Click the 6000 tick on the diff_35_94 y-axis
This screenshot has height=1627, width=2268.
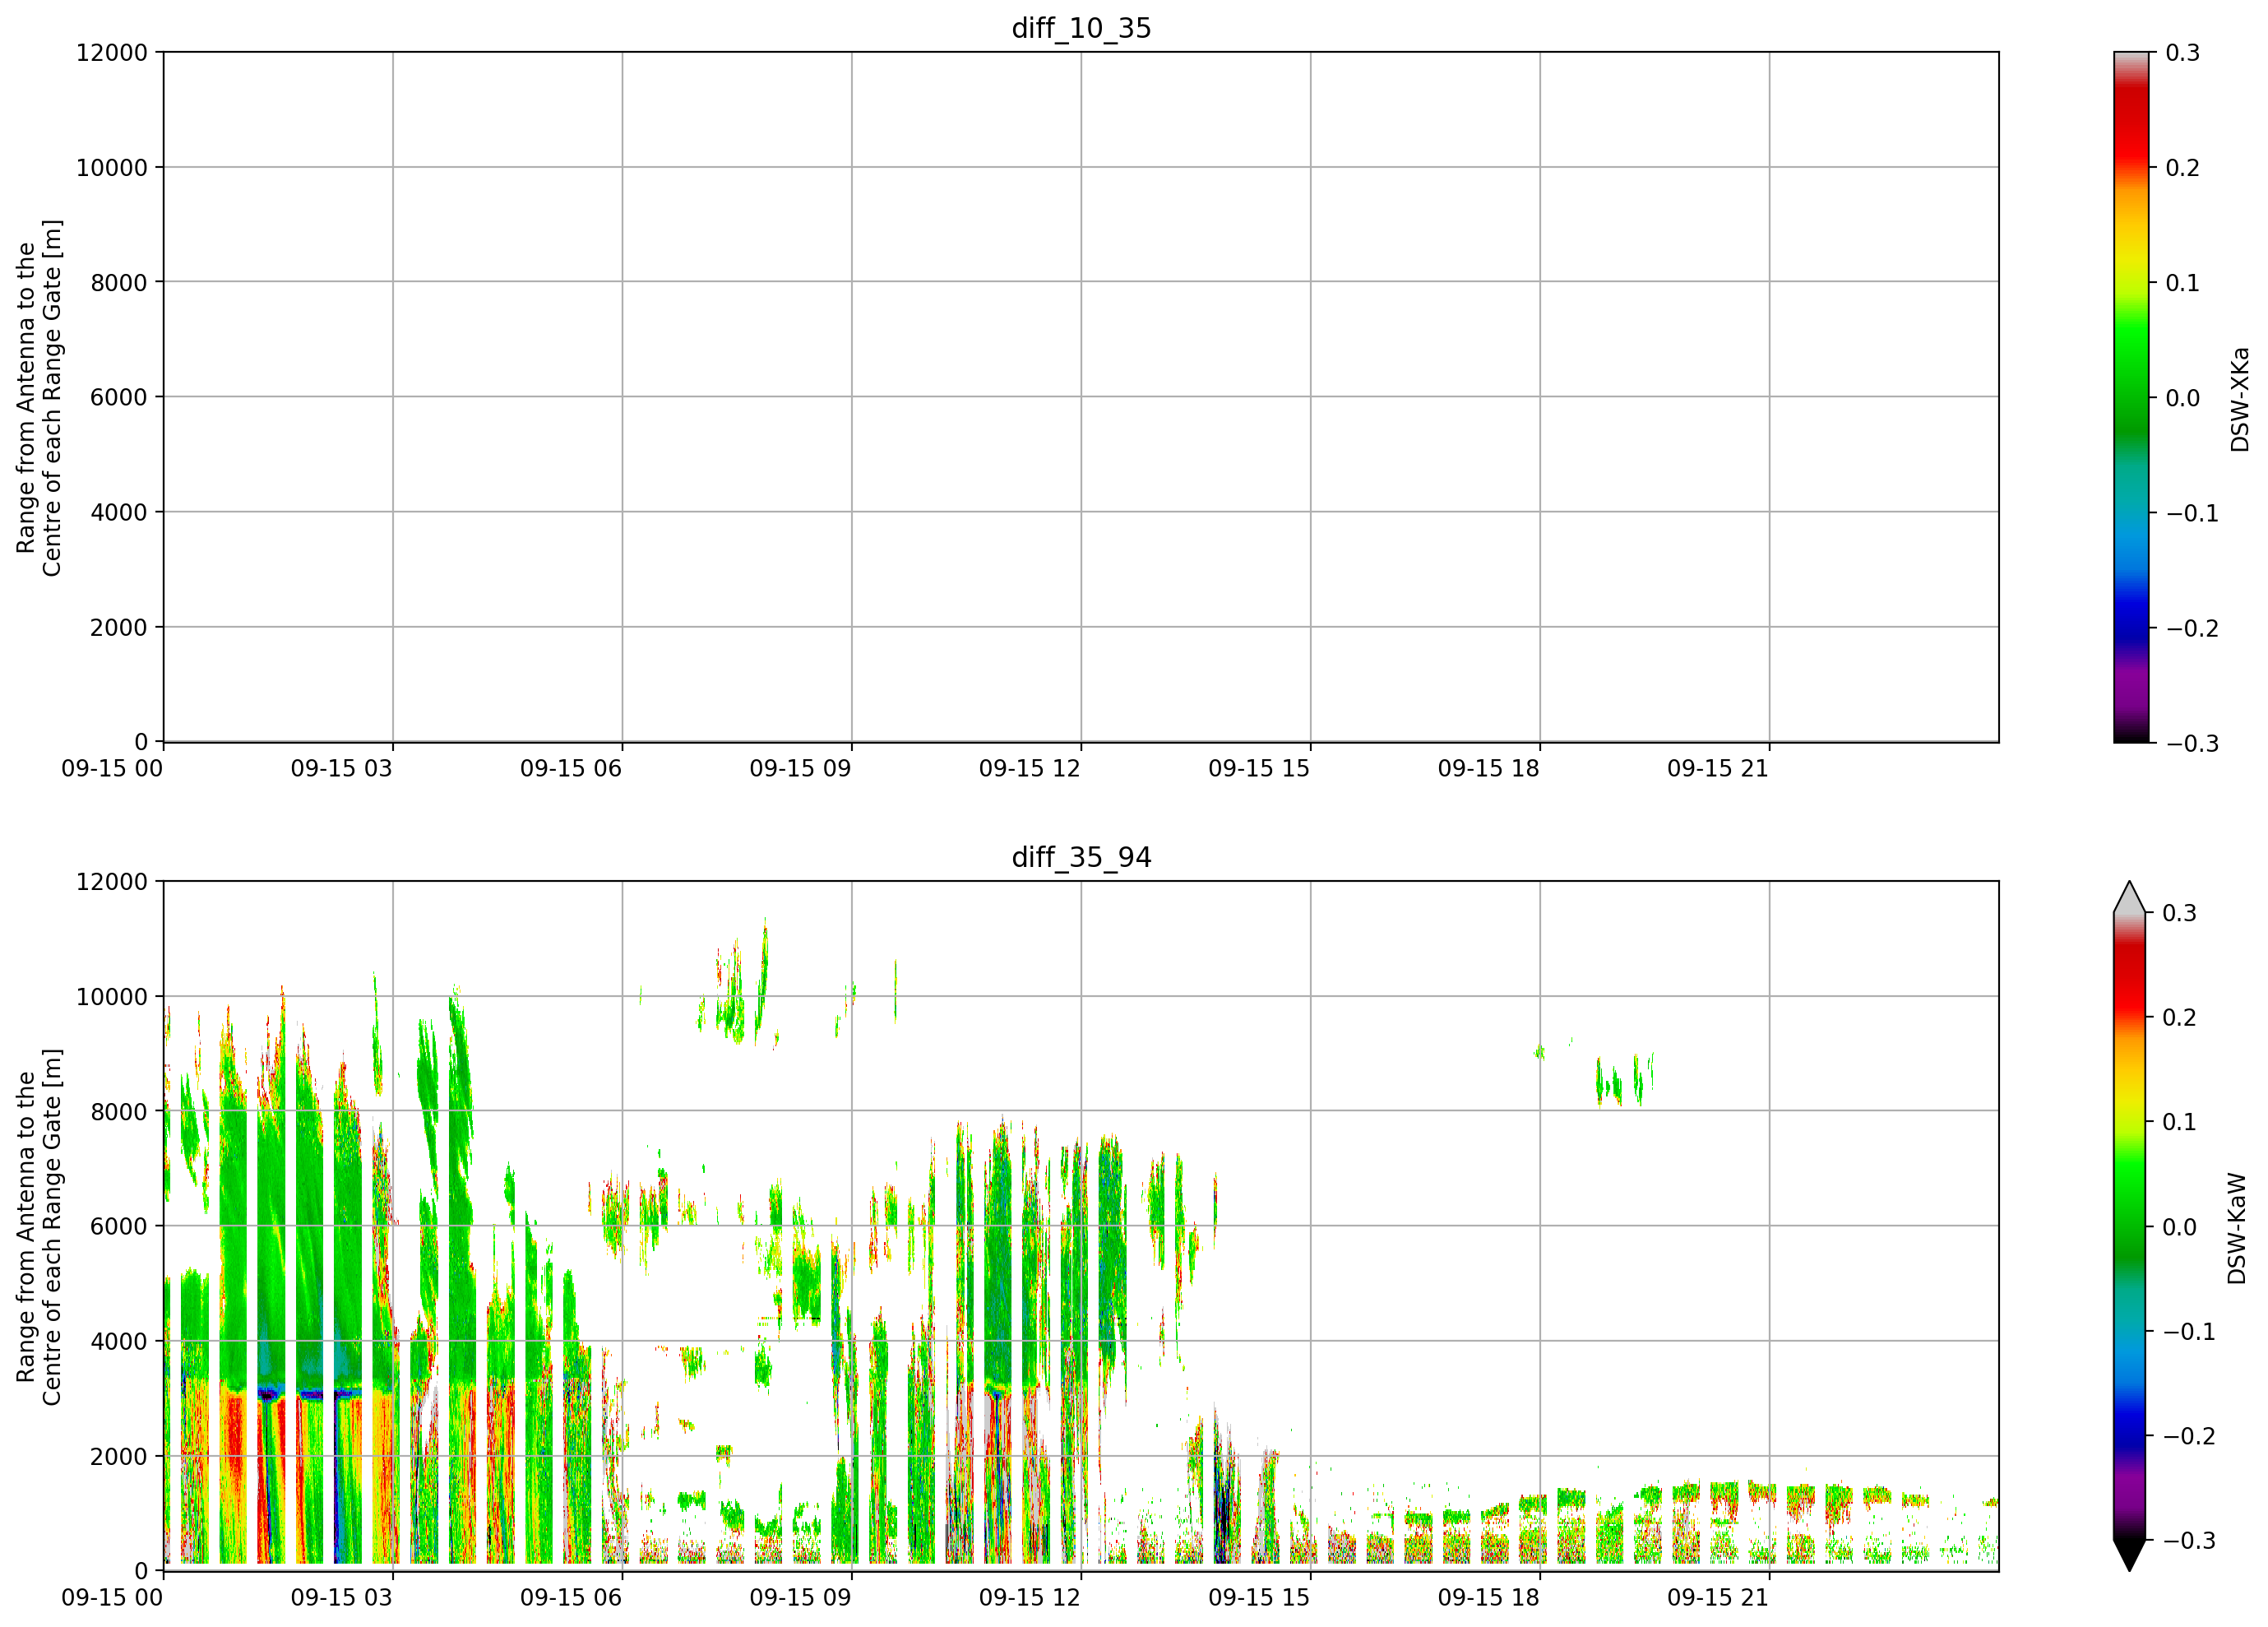[x=119, y=1226]
